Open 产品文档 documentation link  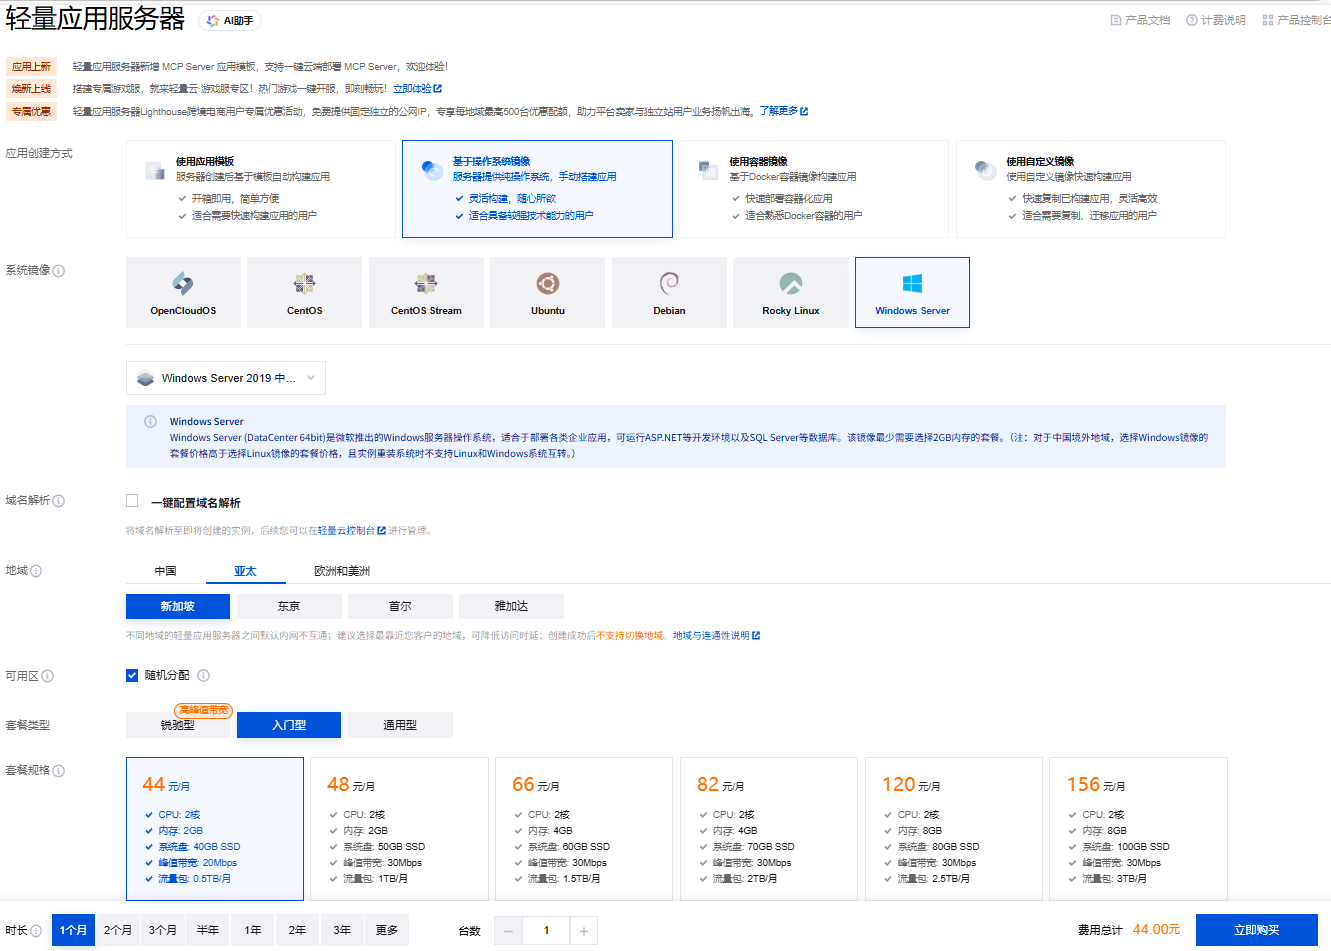[1140, 20]
